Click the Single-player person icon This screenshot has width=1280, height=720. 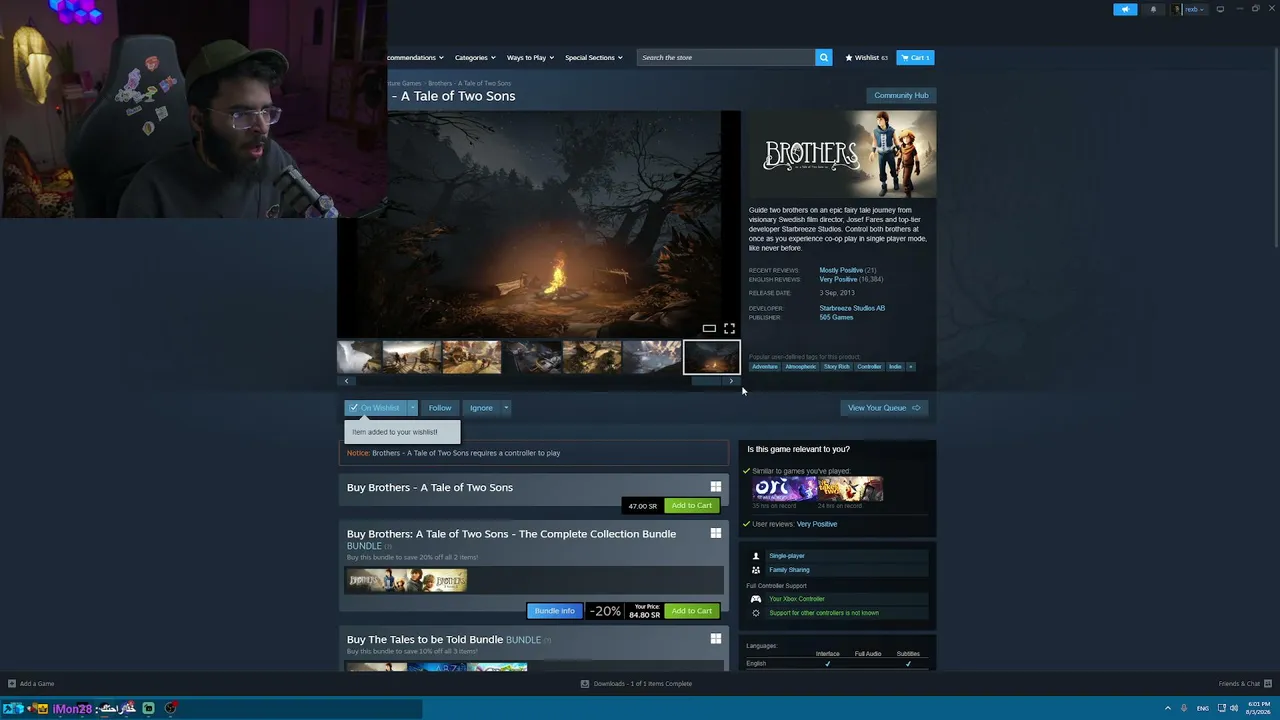pos(756,556)
